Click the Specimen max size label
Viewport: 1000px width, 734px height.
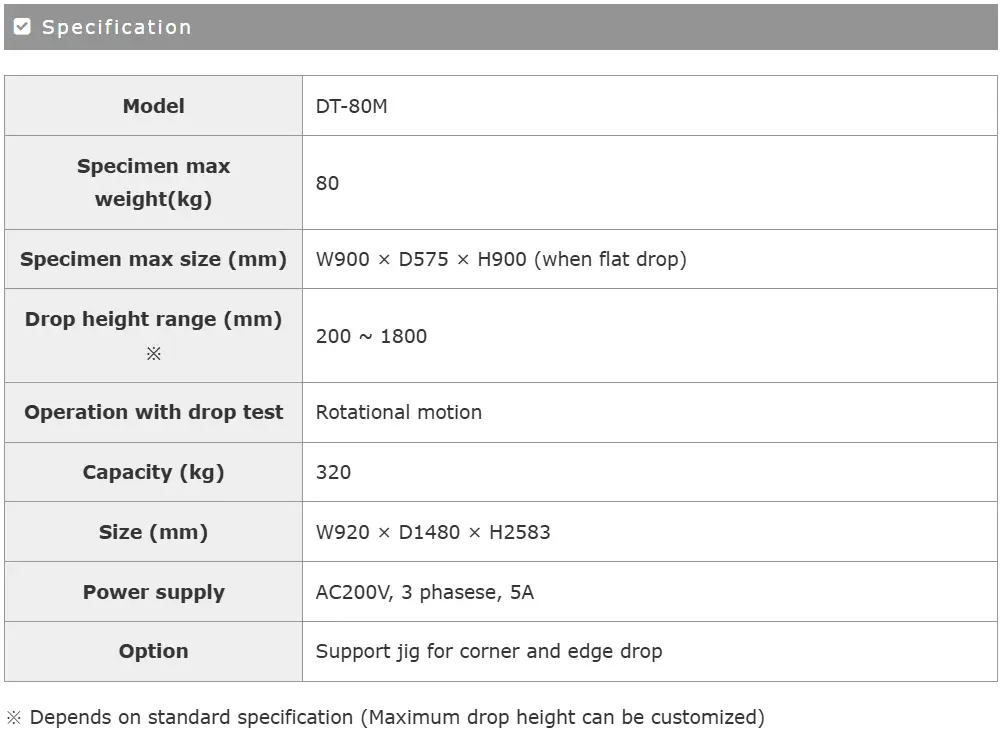153,259
